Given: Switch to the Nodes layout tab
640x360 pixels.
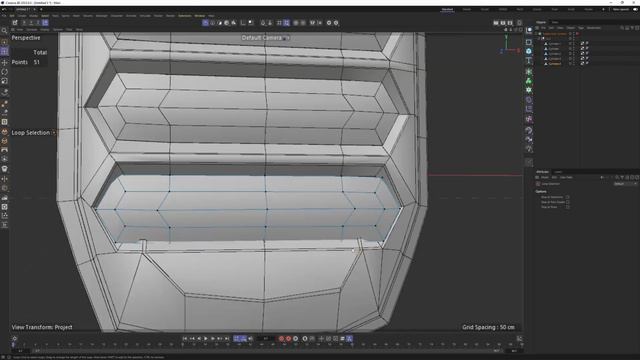Looking at the screenshot, I should click(589, 9).
